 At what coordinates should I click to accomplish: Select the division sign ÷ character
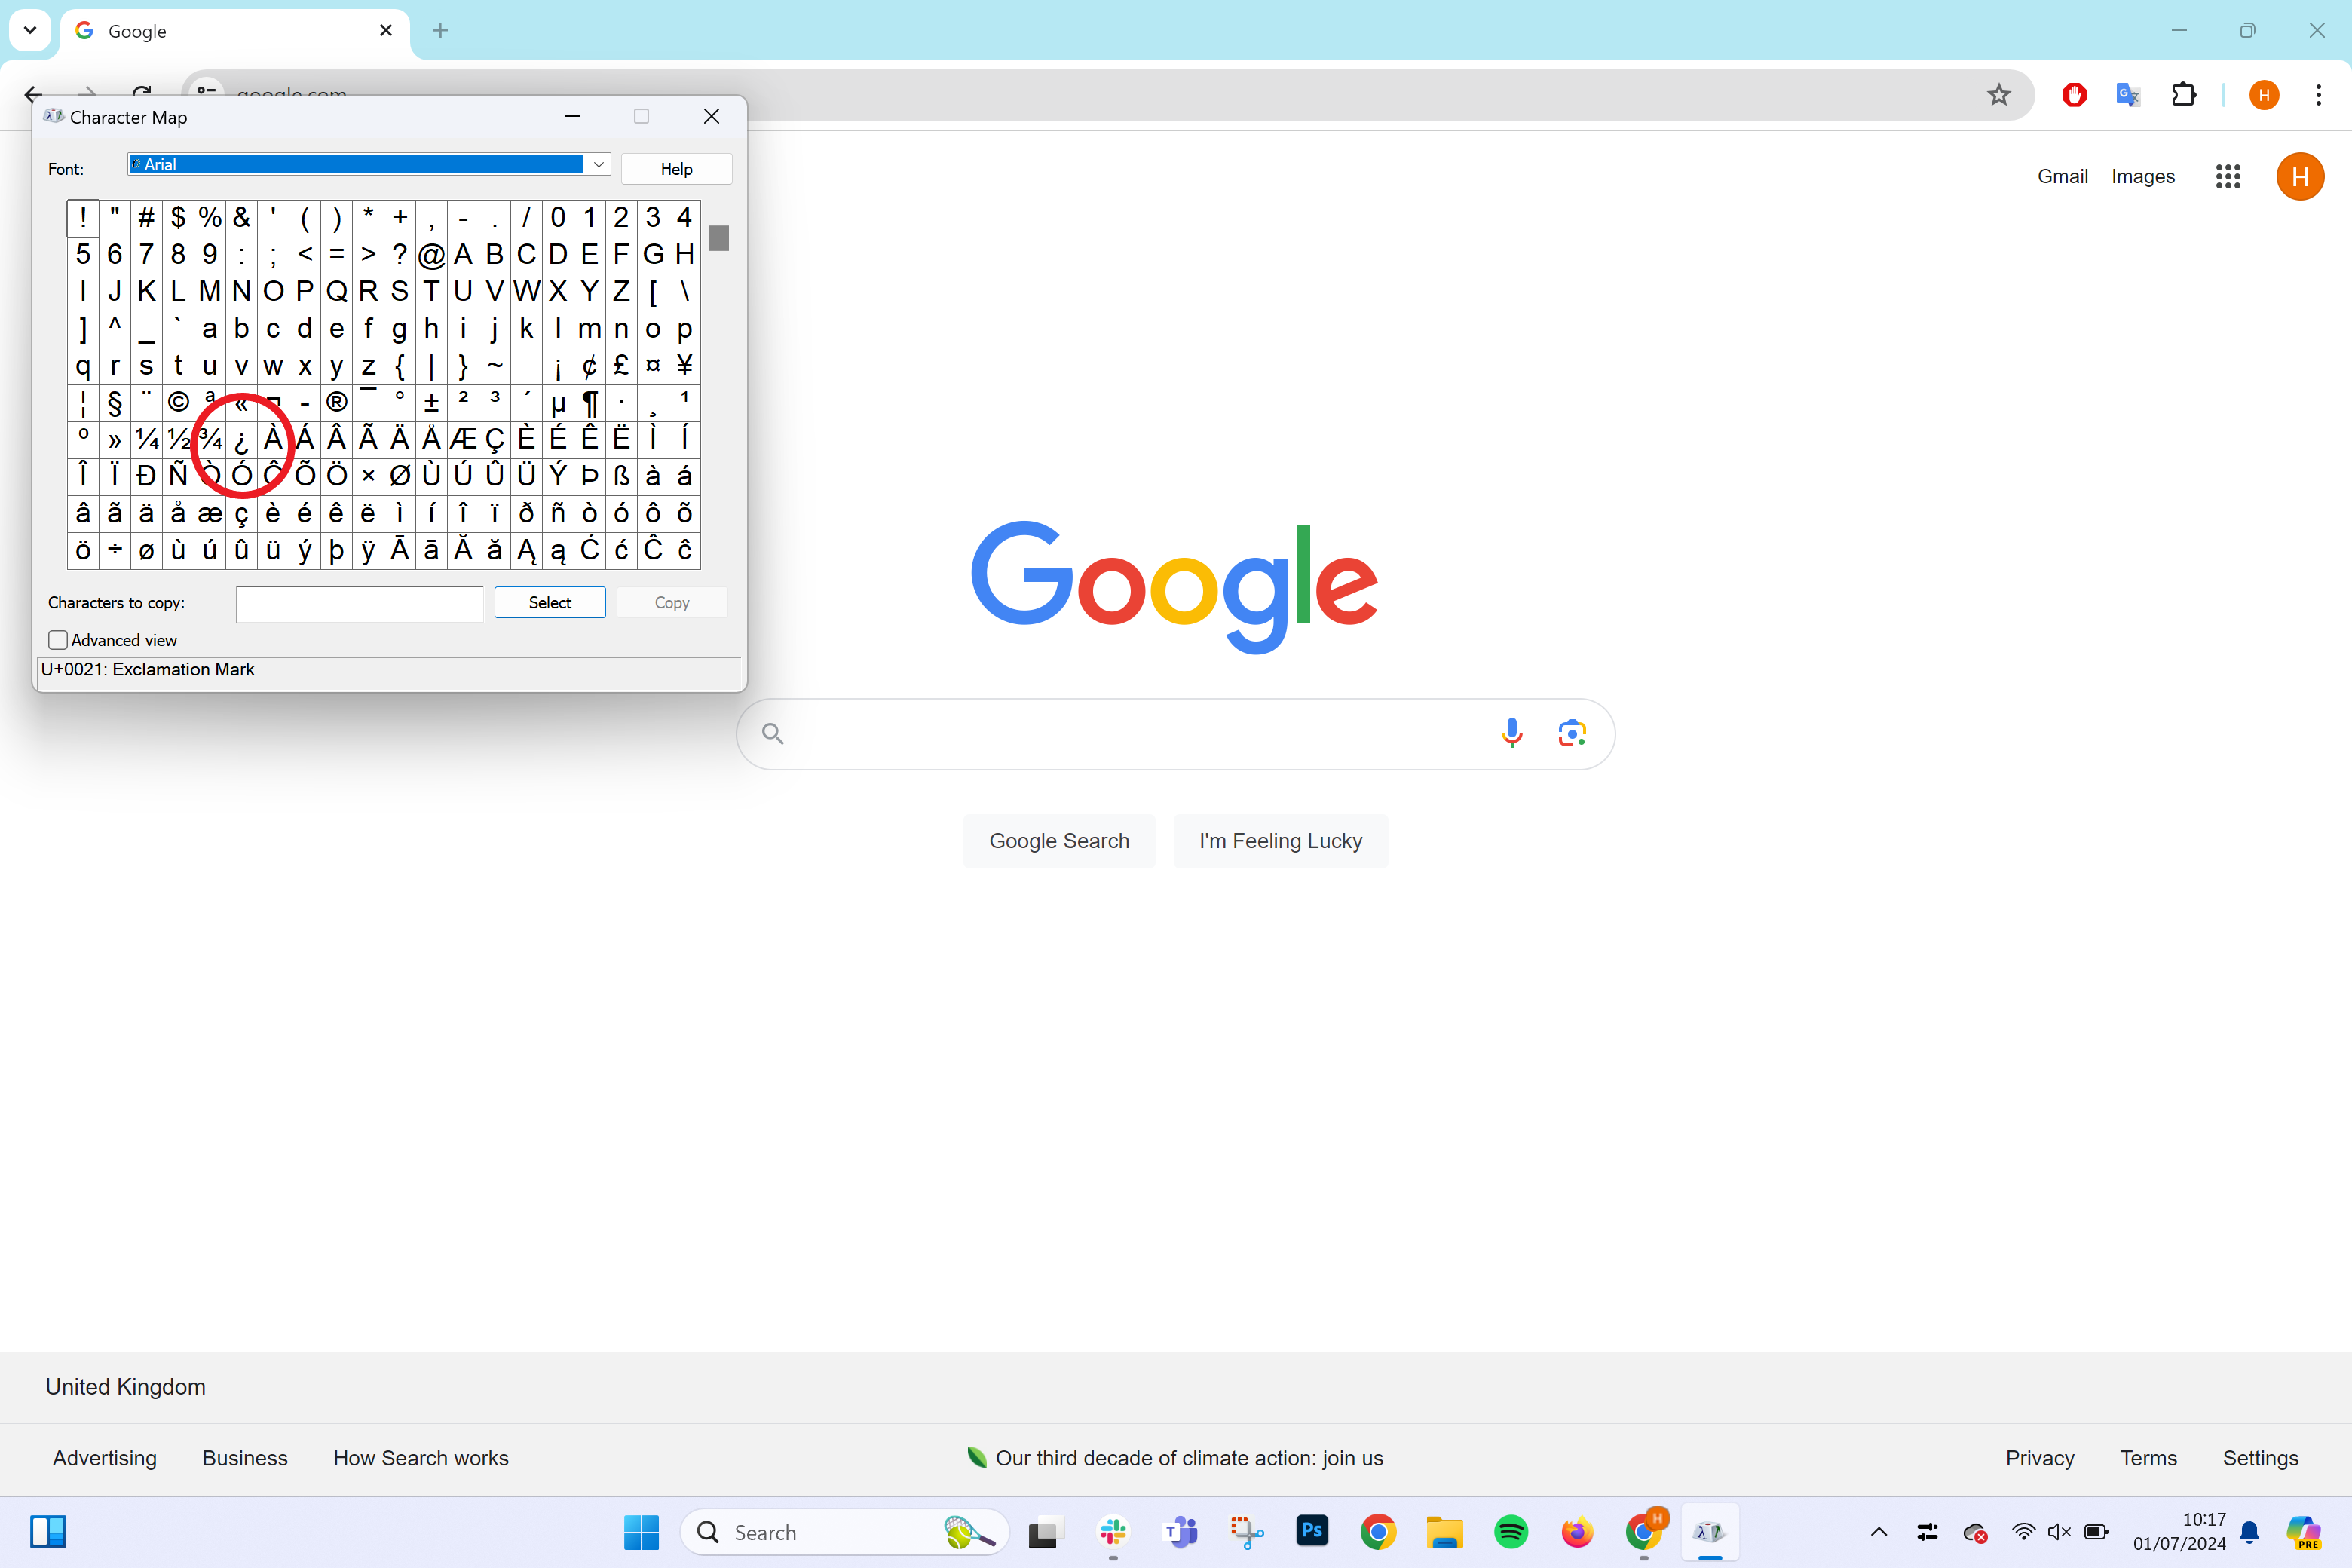(x=115, y=550)
